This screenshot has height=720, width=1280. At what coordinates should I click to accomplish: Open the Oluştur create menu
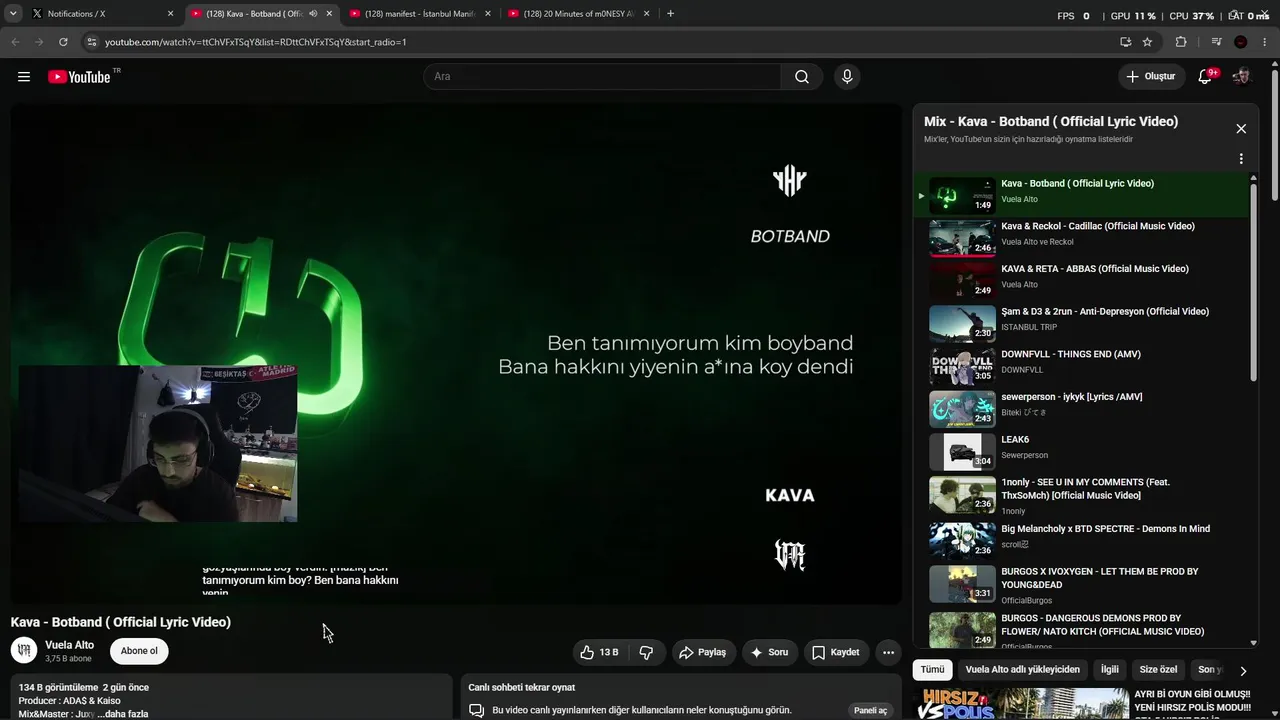(x=1151, y=77)
